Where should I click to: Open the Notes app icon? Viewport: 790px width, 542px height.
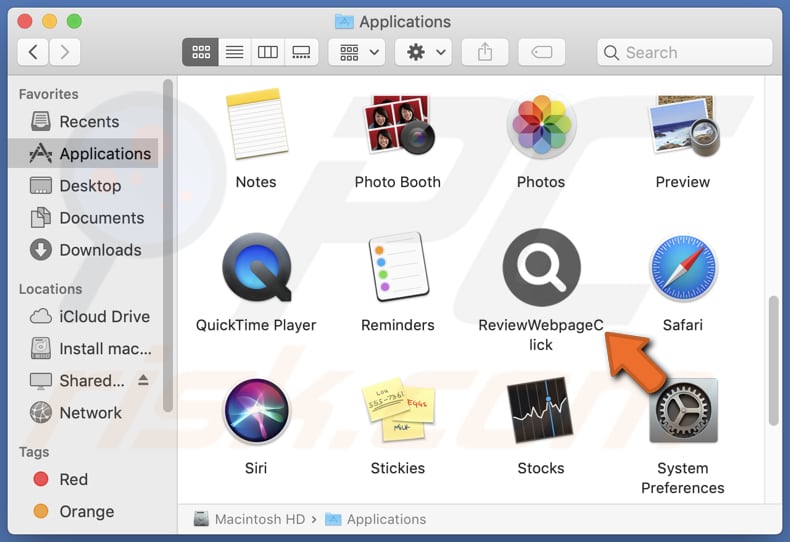click(x=257, y=123)
